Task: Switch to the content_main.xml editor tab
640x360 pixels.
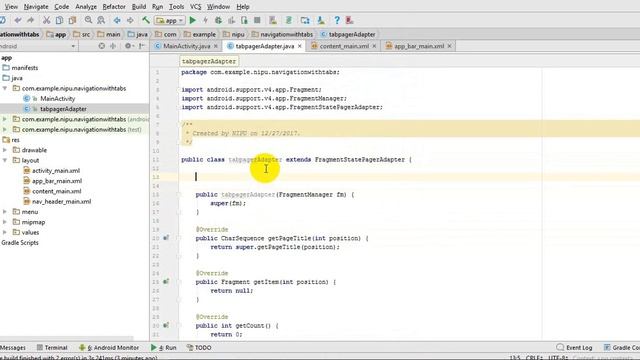Action: [344, 46]
